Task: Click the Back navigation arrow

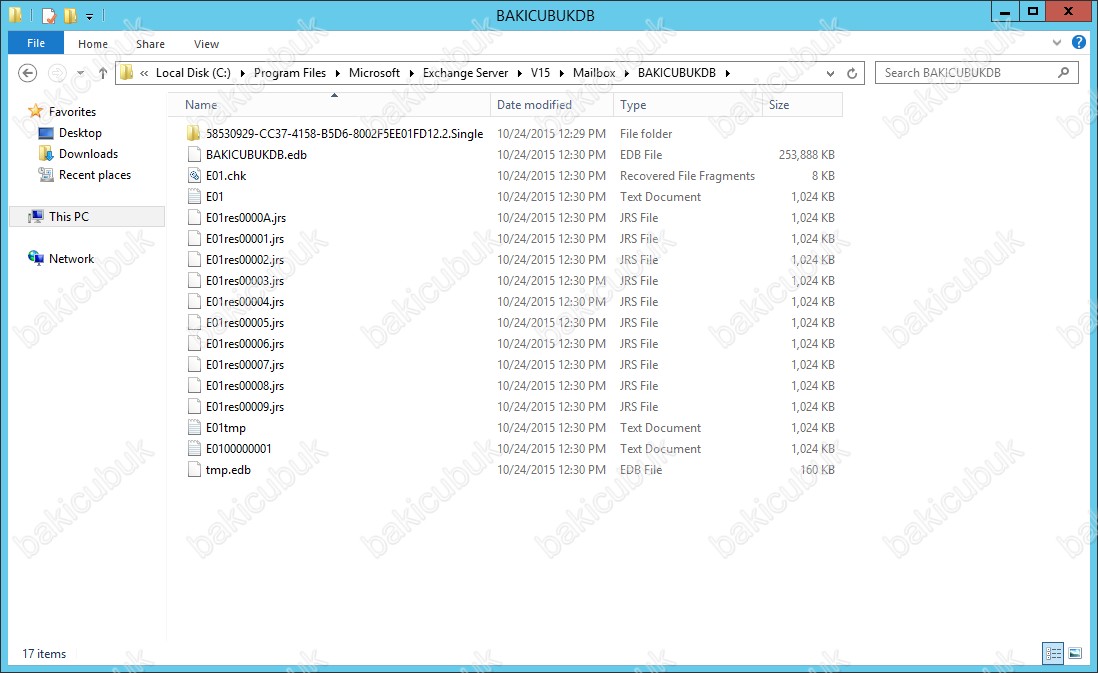Action: [x=27, y=73]
